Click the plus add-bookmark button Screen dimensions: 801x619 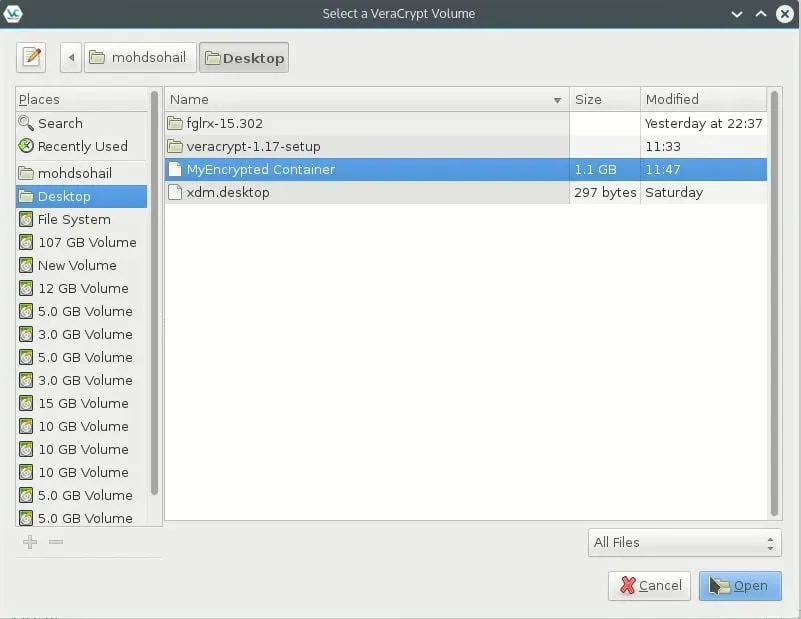pyautogui.click(x=30, y=541)
